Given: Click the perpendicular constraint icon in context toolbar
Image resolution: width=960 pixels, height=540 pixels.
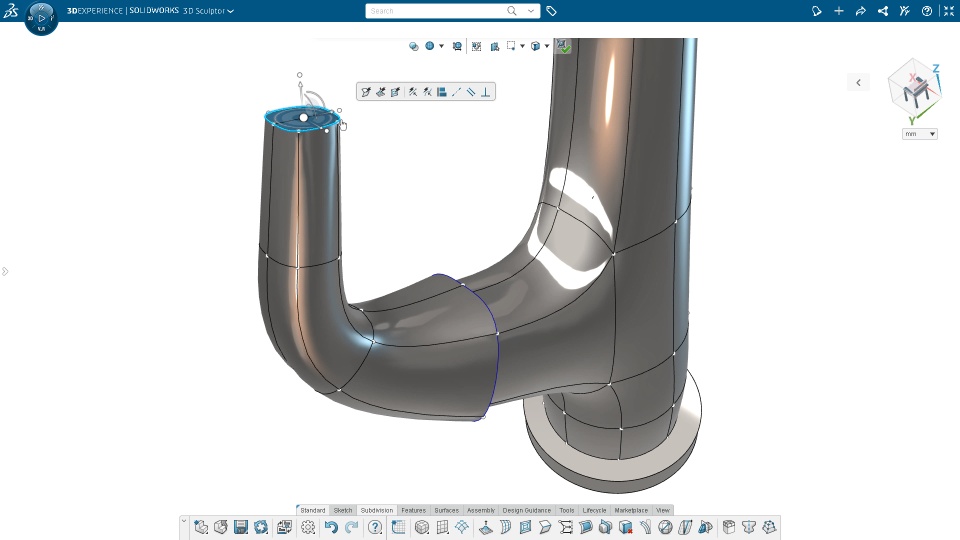Looking at the screenshot, I should pos(486,92).
